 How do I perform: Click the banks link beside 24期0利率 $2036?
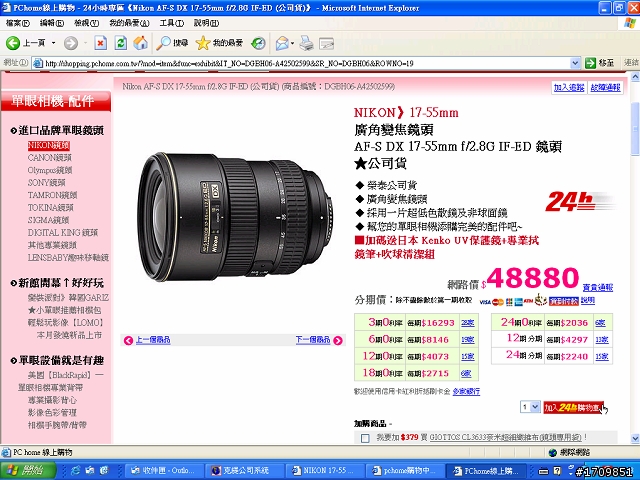[x=600, y=323]
